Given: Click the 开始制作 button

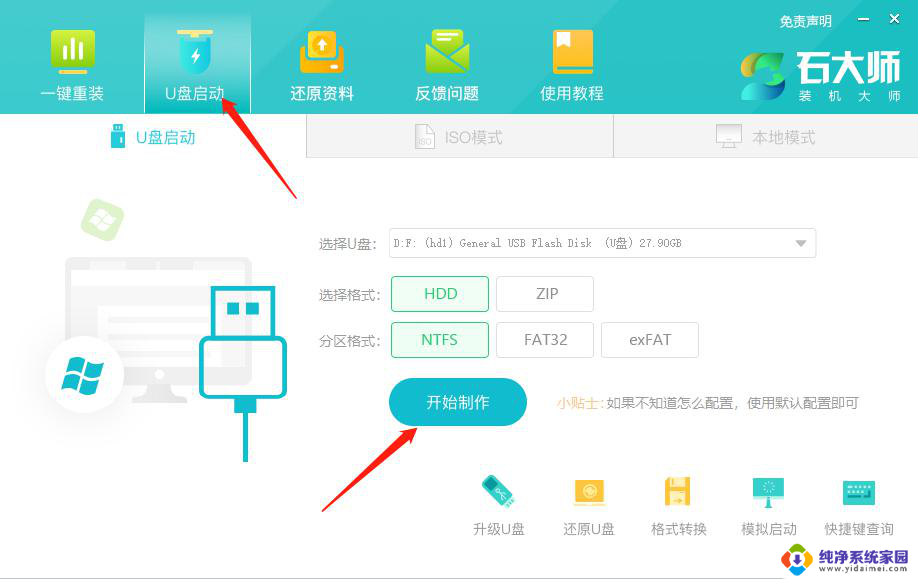Looking at the screenshot, I should pyautogui.click(x=458, y=402).
